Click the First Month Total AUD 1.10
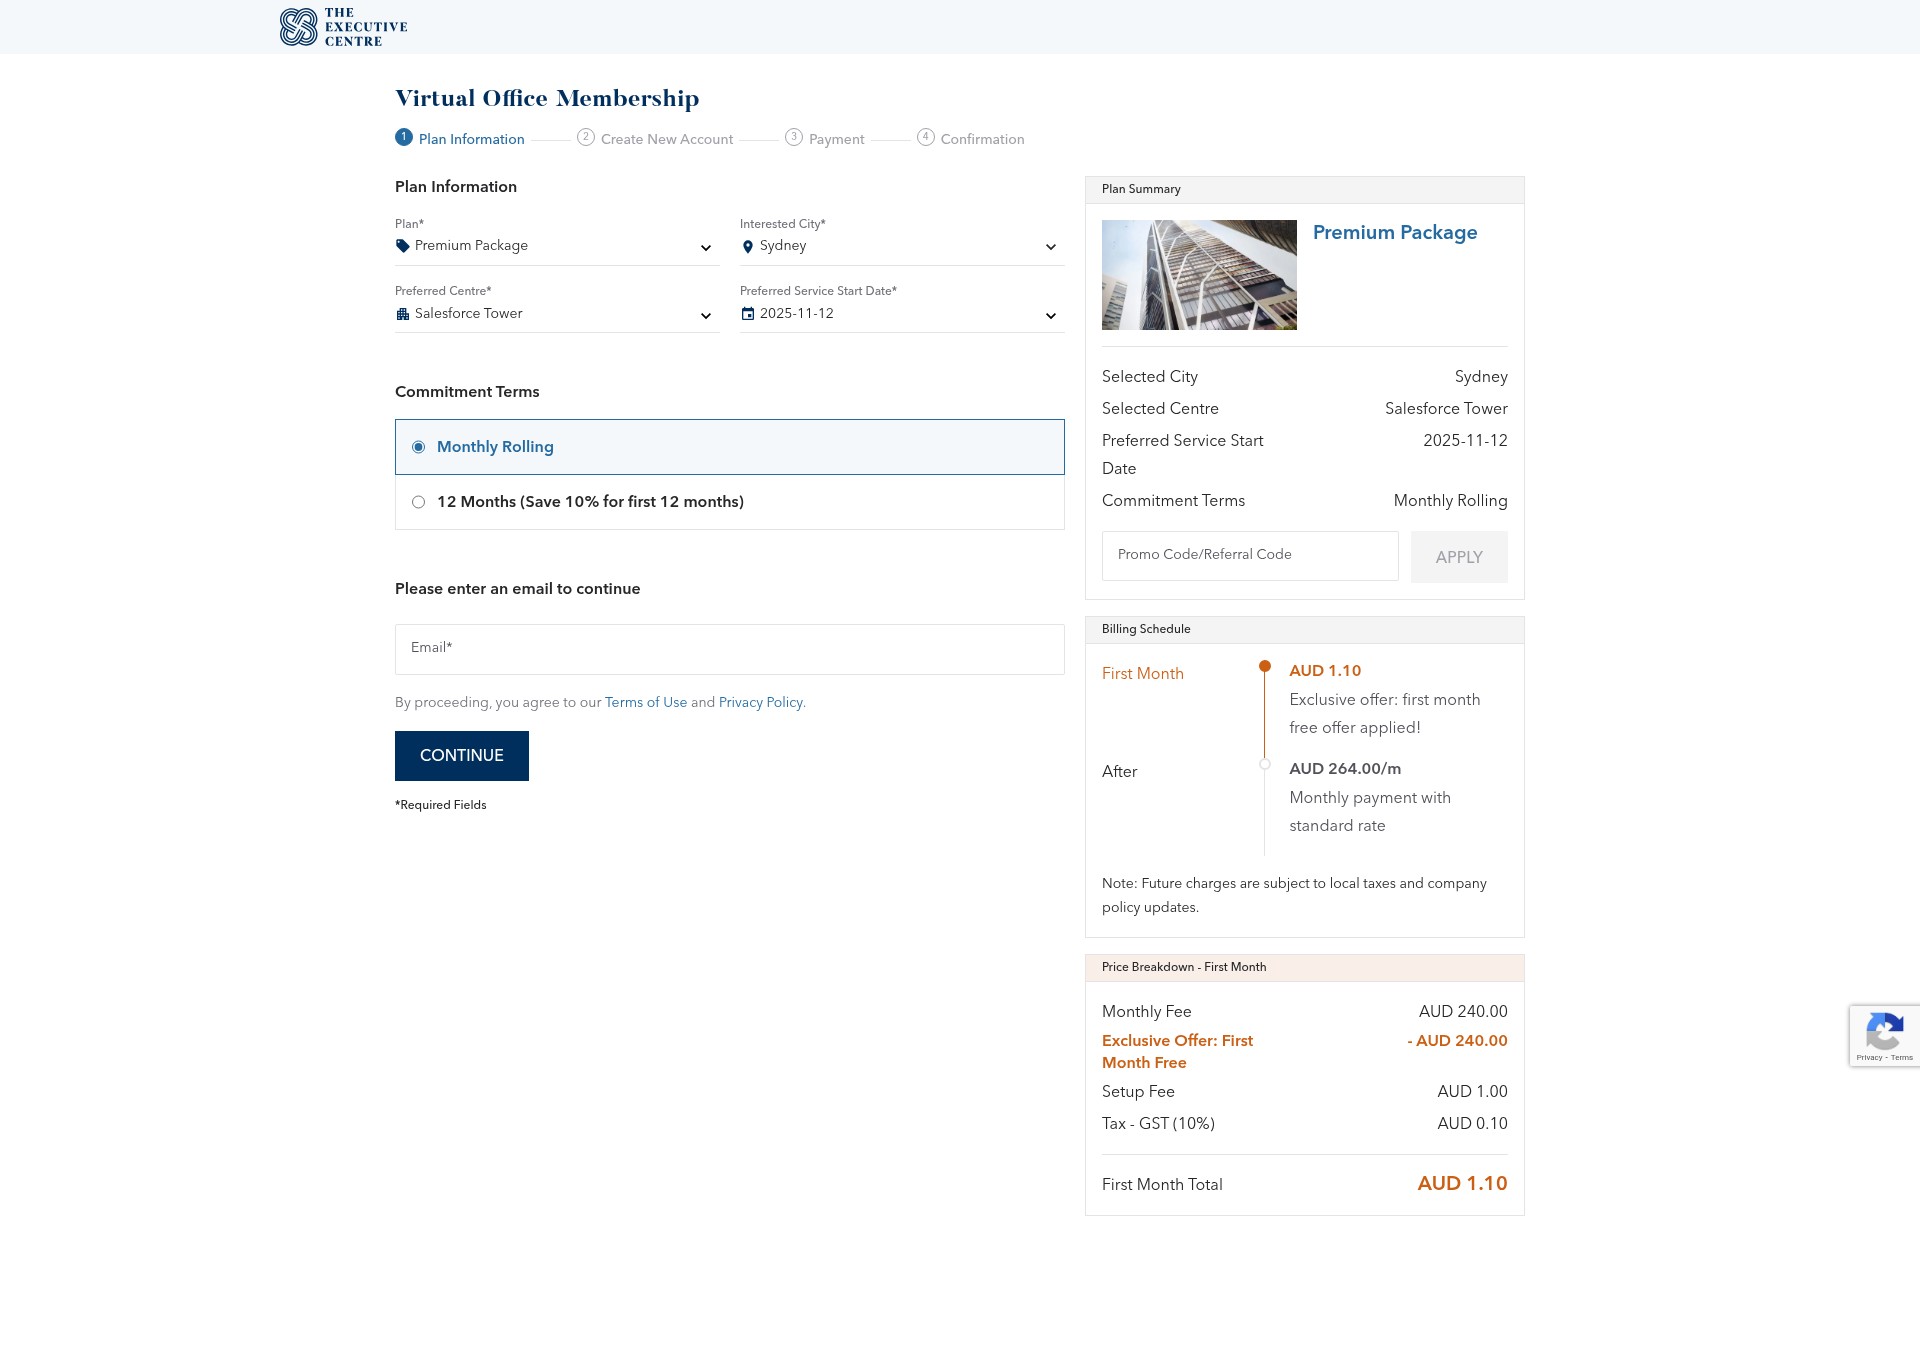Image resolution: width=1920 pixels, height=1347 pixels. [x=1462, y=1184]
